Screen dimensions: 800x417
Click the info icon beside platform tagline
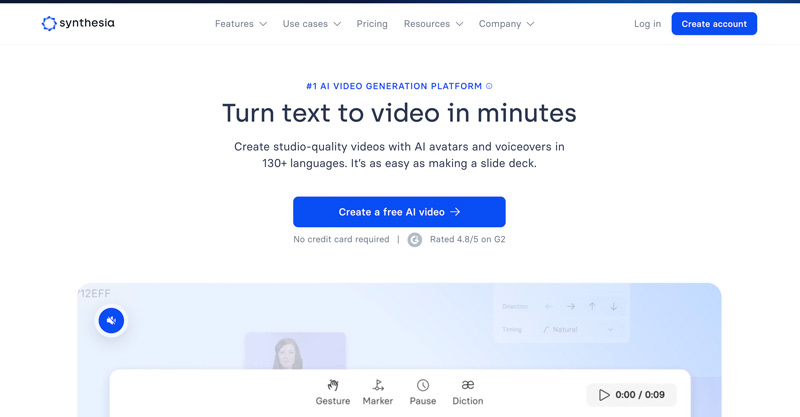[489, 86]
